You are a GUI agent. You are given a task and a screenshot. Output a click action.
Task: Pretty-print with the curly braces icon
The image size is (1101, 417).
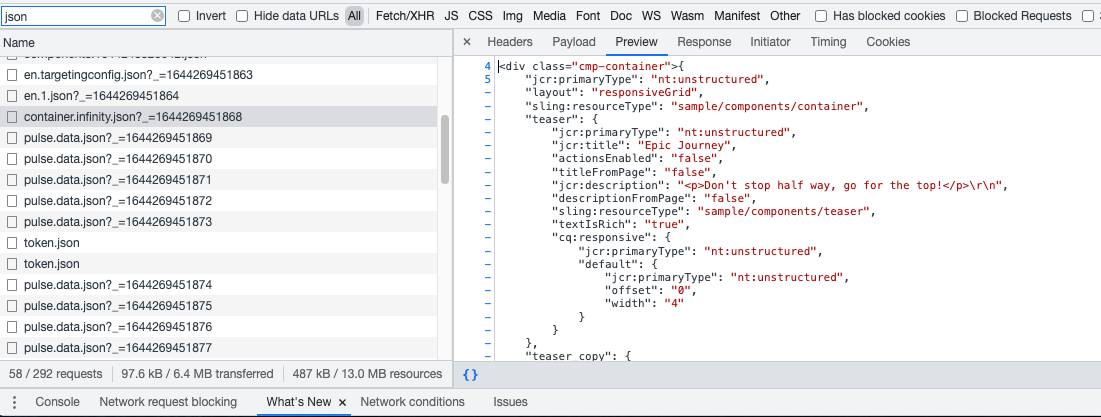[470, 374]
